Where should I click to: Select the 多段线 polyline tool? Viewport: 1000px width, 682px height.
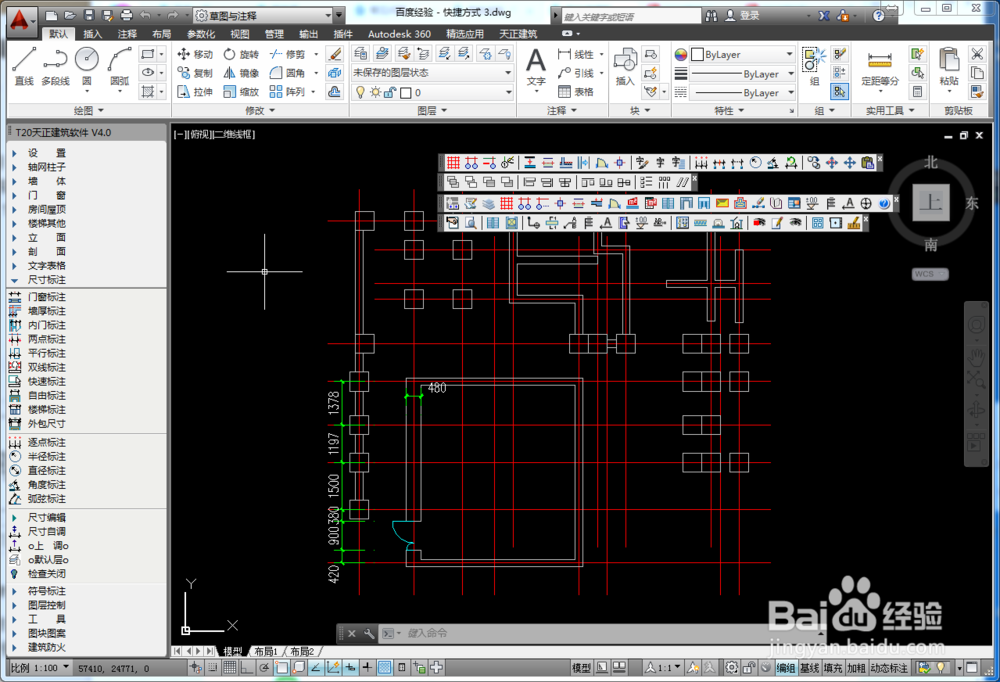pos(55,66)
